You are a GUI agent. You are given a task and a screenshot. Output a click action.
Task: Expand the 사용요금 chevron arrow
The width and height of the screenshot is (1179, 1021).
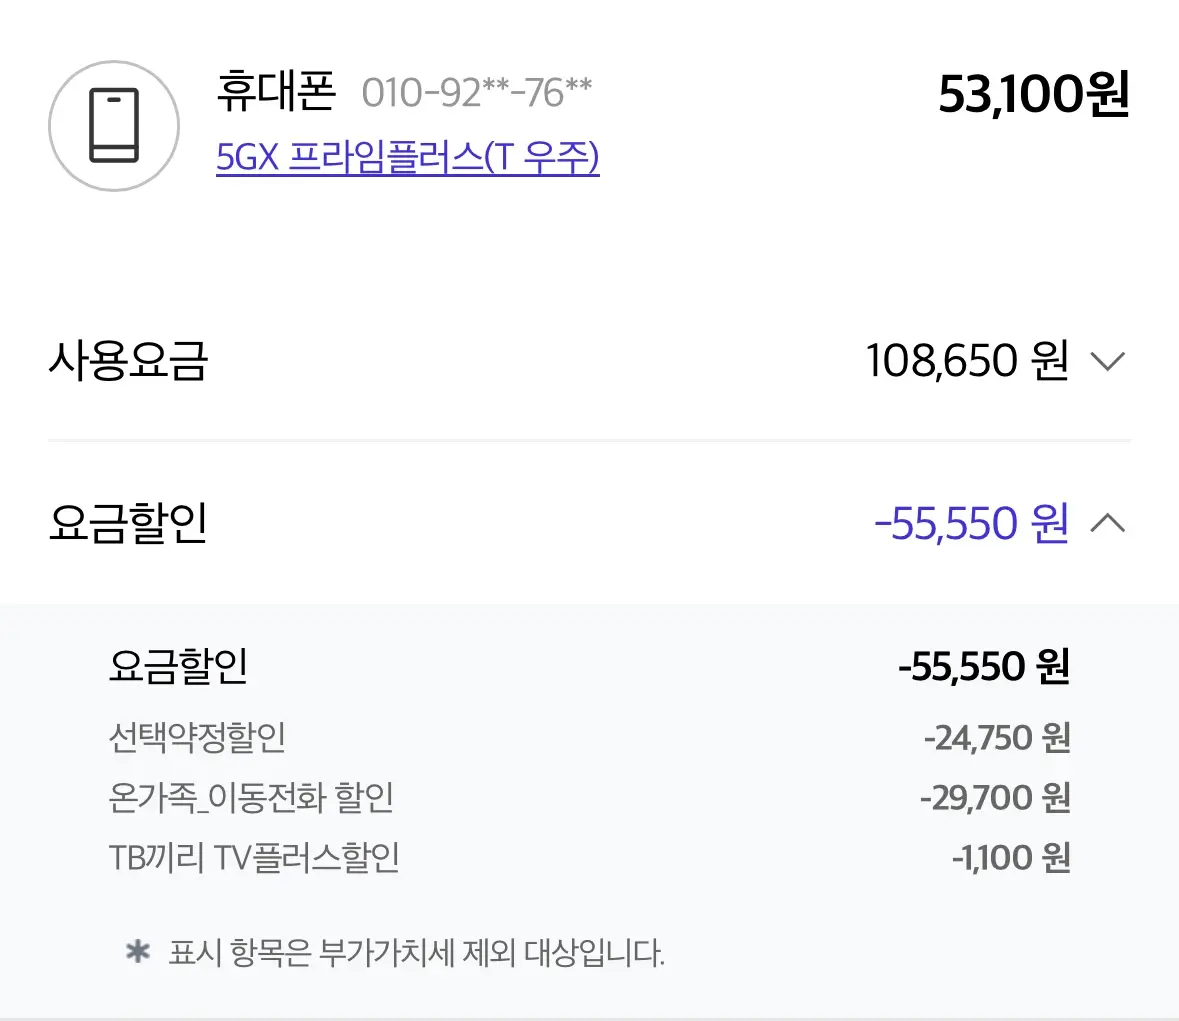pos(1107,361)
